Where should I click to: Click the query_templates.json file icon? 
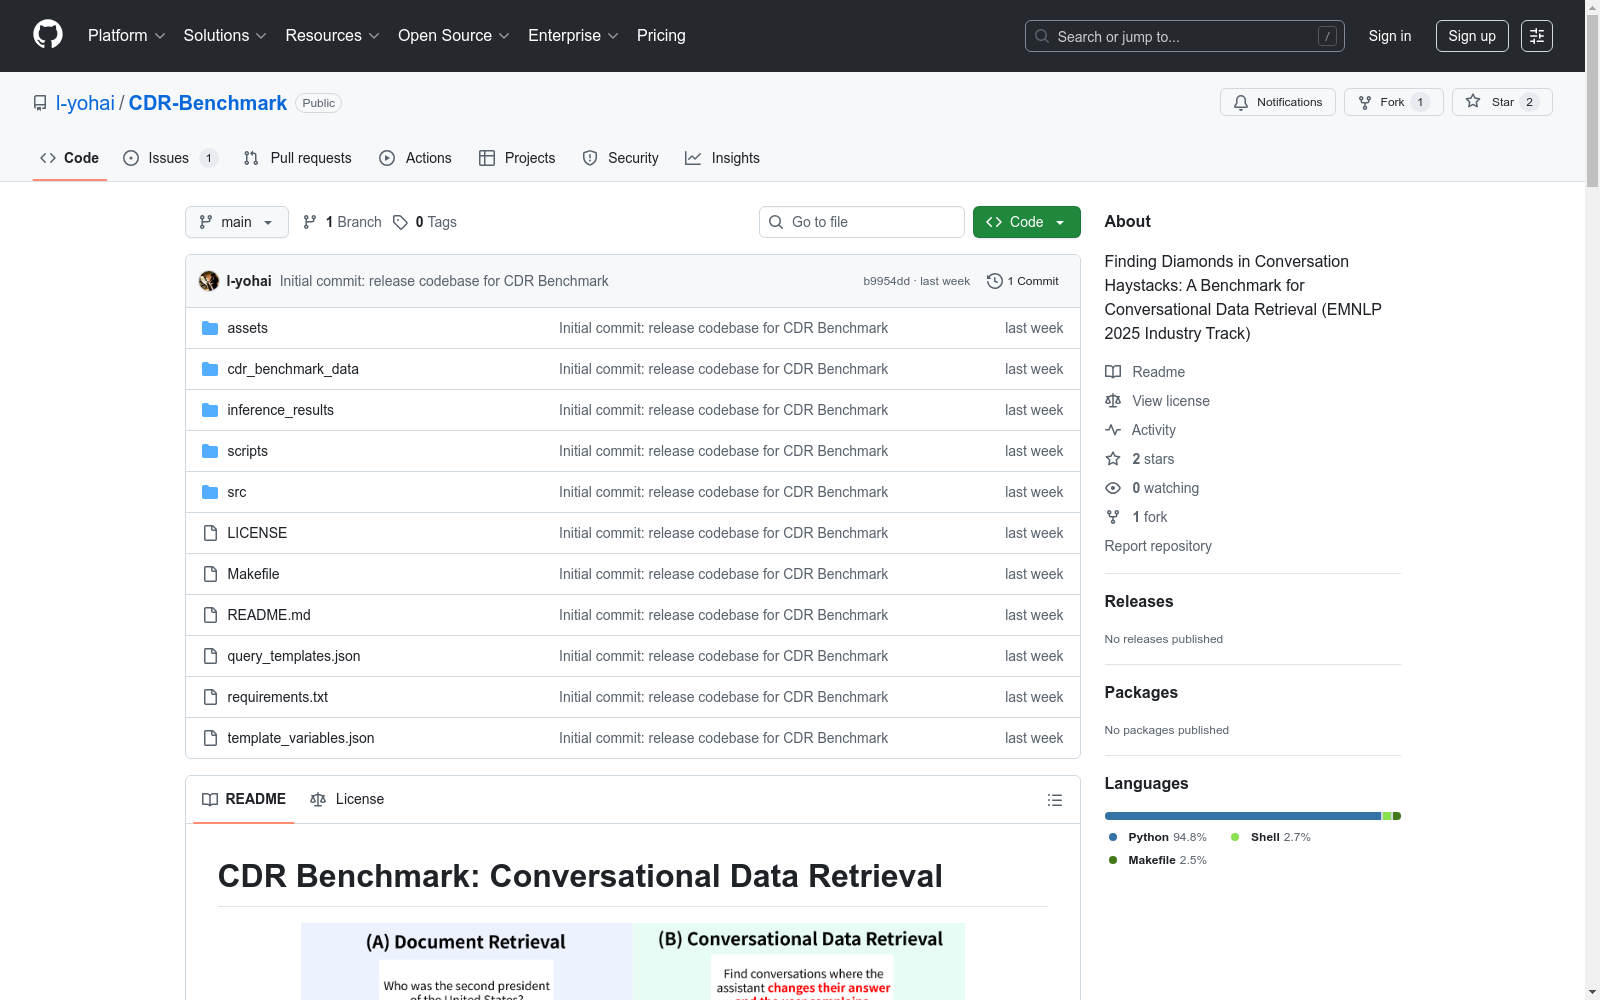[x=210, y=656]
